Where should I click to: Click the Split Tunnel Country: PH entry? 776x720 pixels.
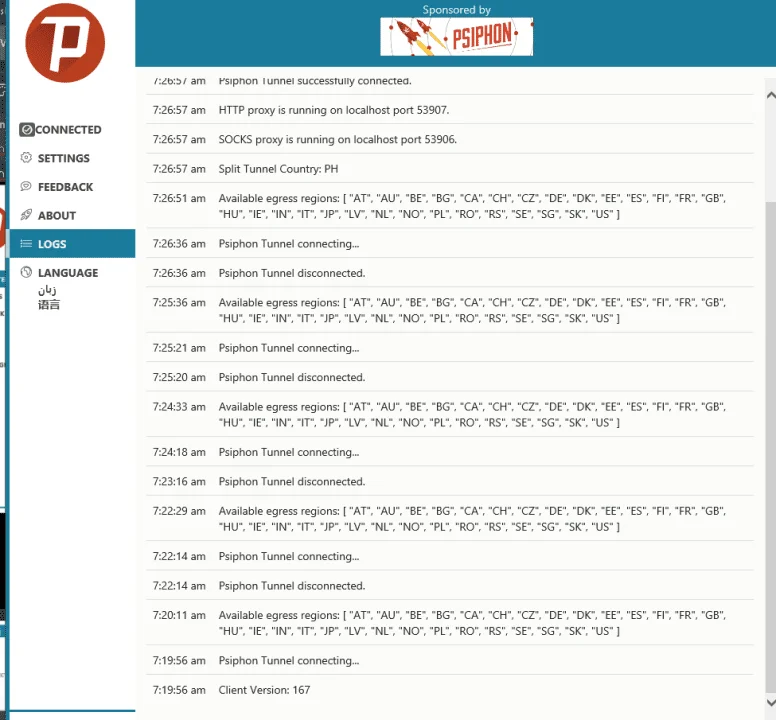pos(449,169)
